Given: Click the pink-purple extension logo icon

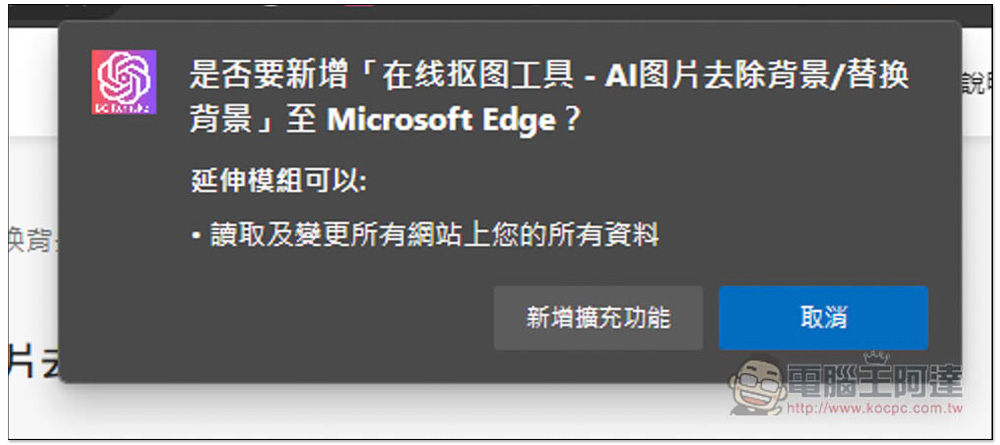Looking at the screenshot, I should coord(124,82).
